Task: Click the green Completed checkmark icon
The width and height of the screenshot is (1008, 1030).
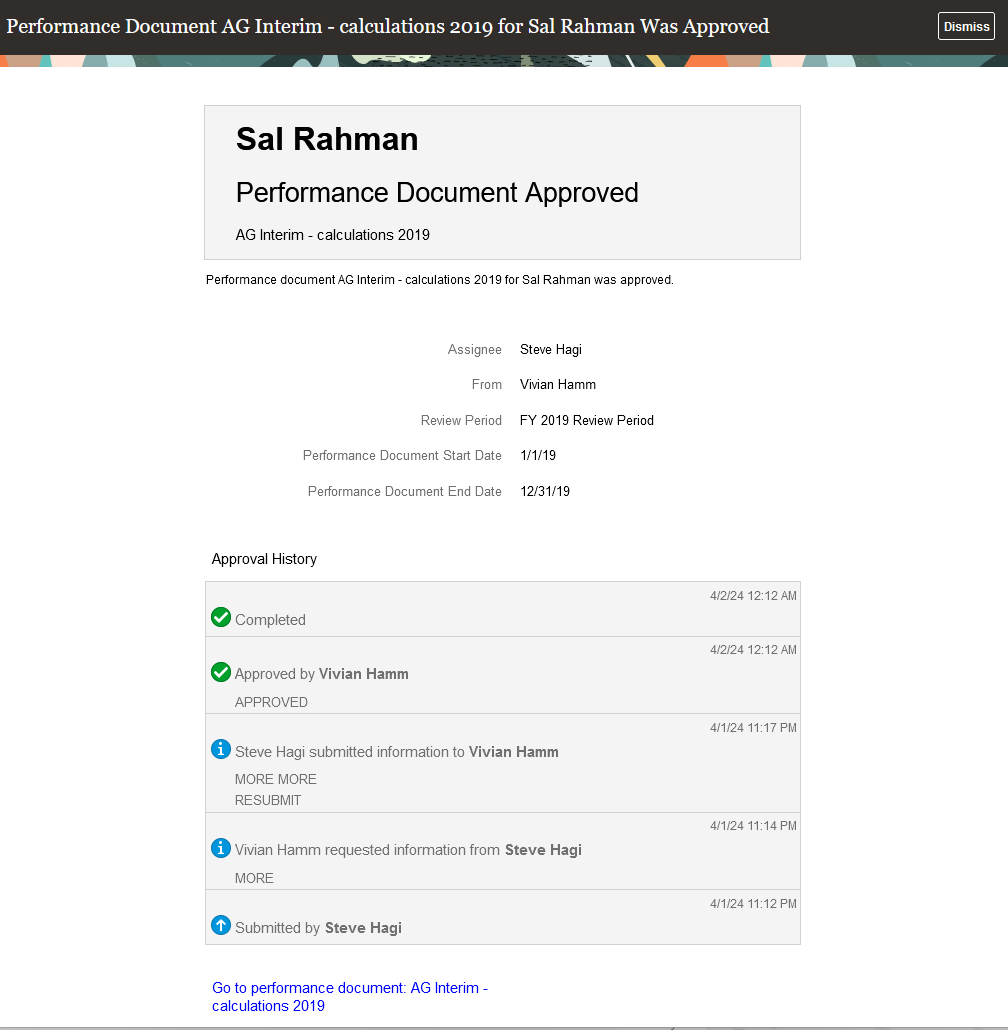Action: pyautogui.click(x=221, y=617)
